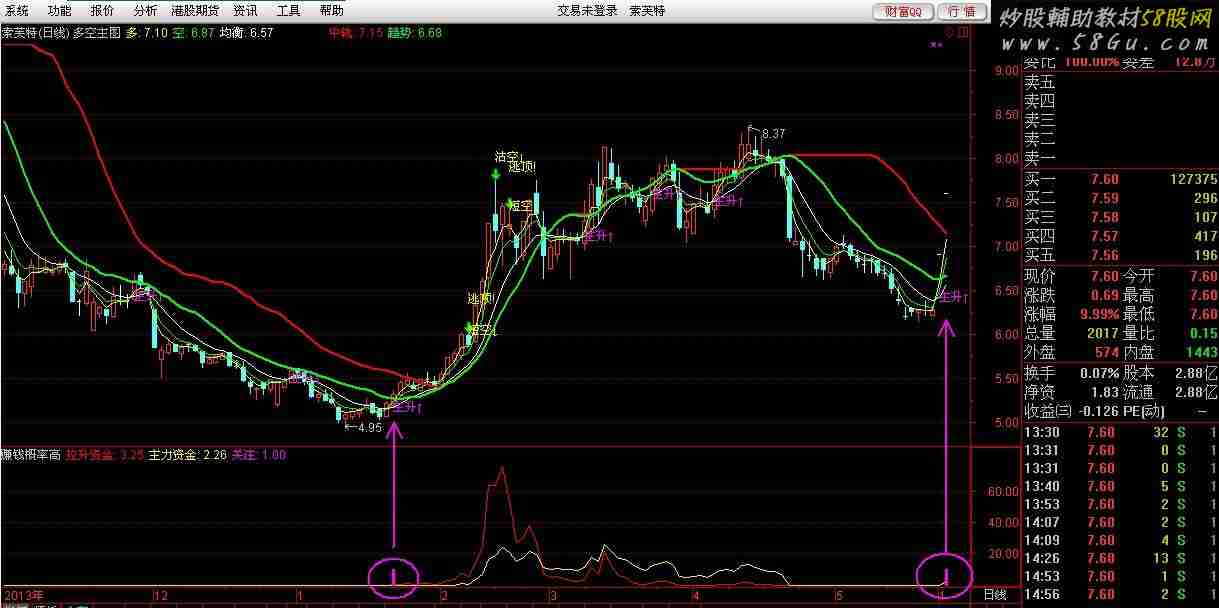Open the 分析 menu
The image size is (1219, 608).
(x=145, y=10)
